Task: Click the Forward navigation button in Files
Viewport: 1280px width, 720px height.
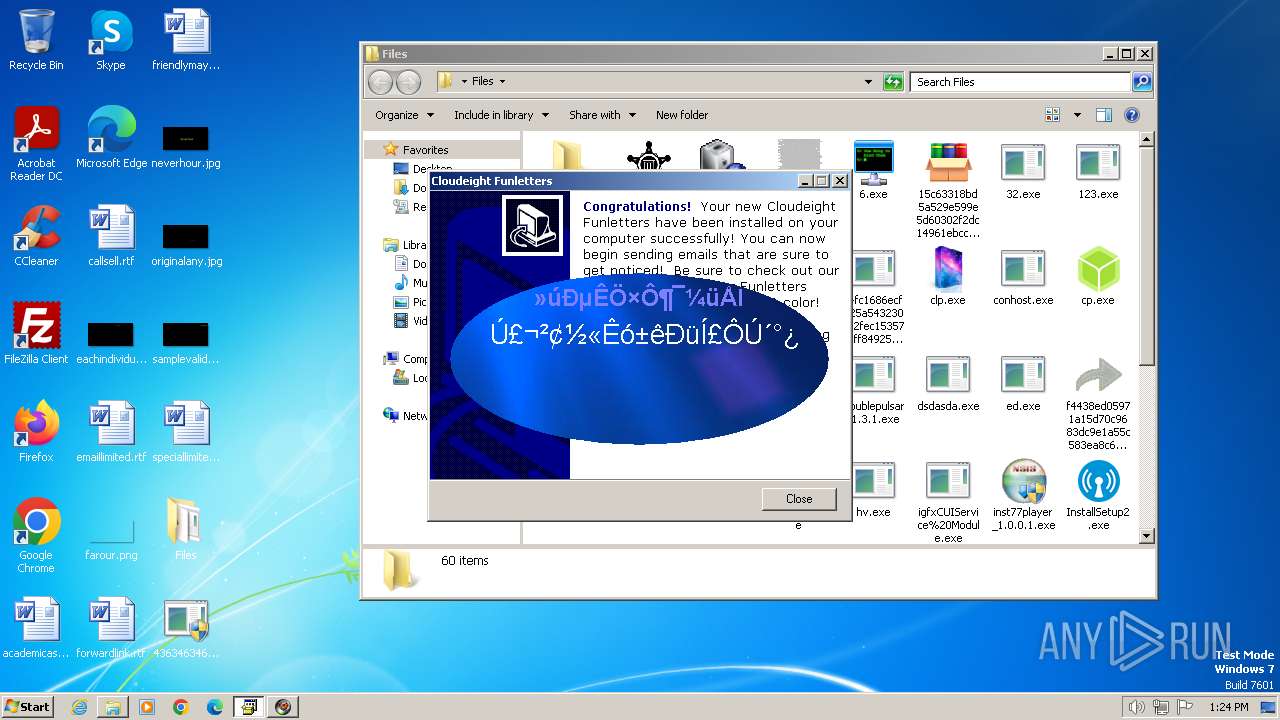Action: pyautogui.click(x=410, y=82)
